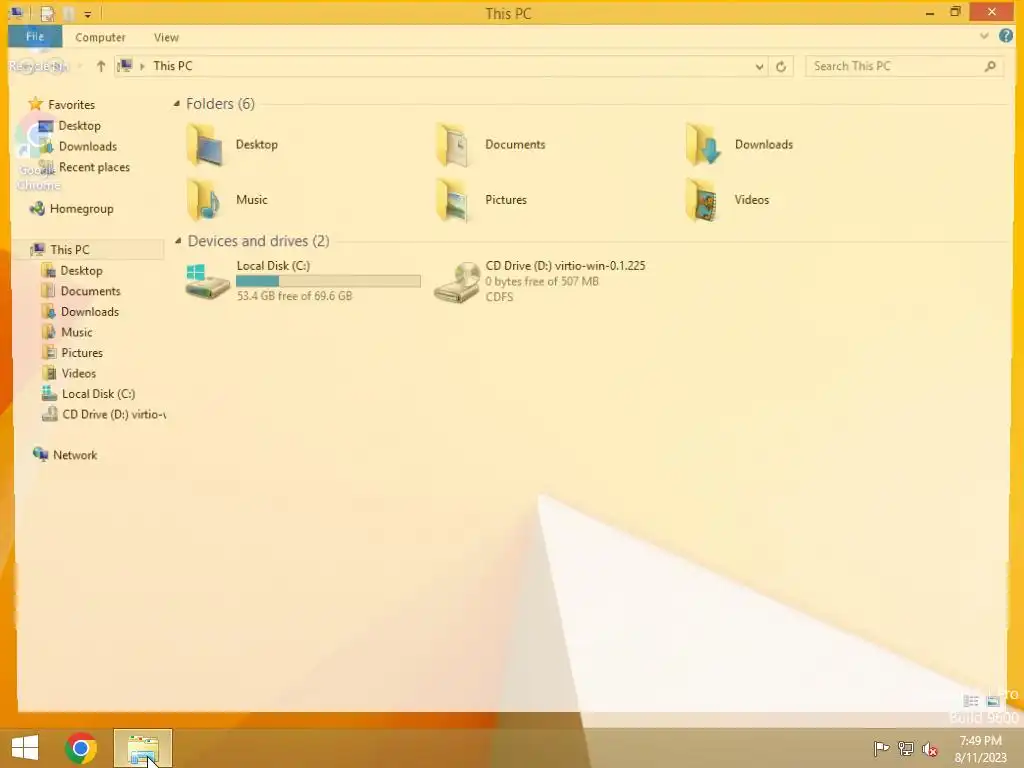Click the Downloads folder icon under This PC tree
Viewport: 1024px width, 768px height.
(49, 312)
